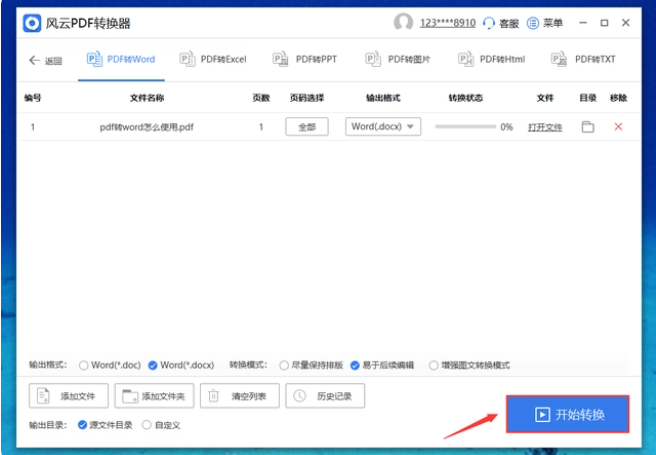
Task: Click the customer service headset icon
Action: click(x=488, y=23)
